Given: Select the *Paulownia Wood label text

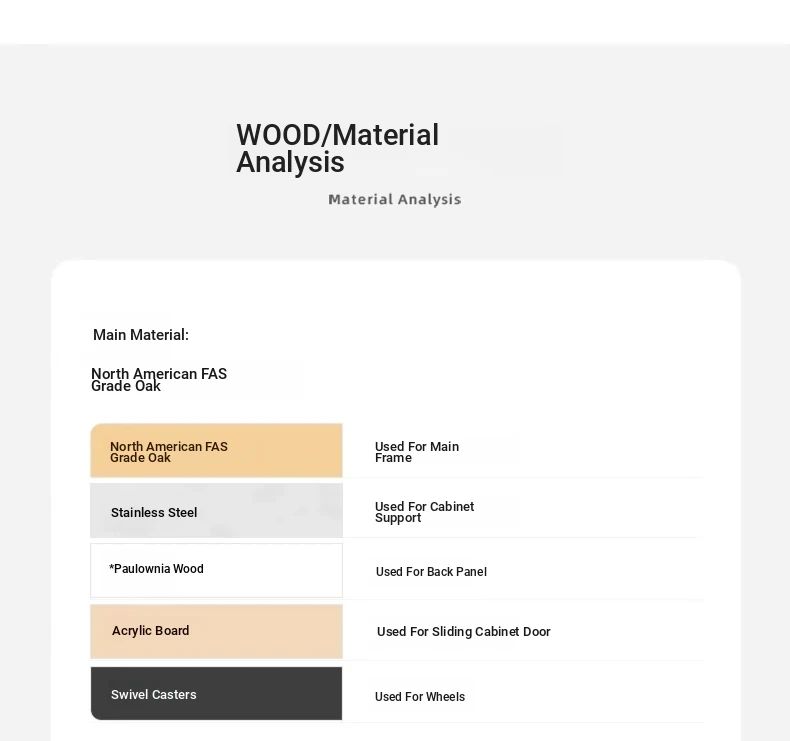Looking at the screenshot, I should pos(156,569).
